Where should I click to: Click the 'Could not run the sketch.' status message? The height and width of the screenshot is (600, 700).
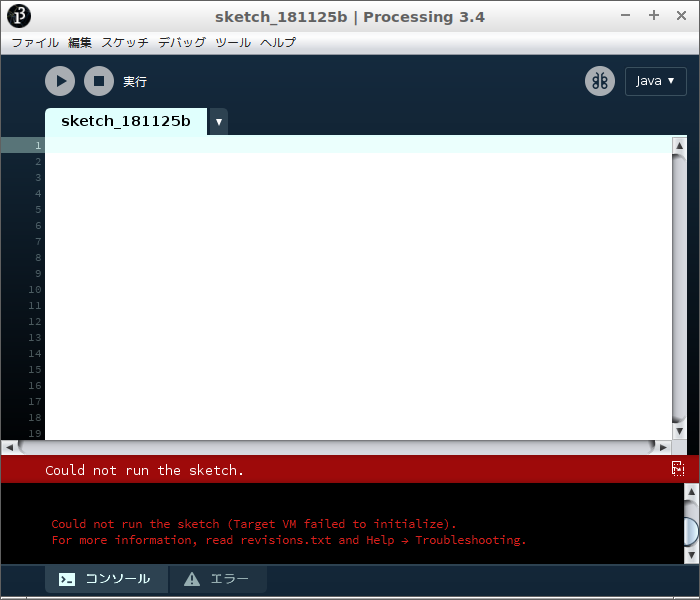145,470
